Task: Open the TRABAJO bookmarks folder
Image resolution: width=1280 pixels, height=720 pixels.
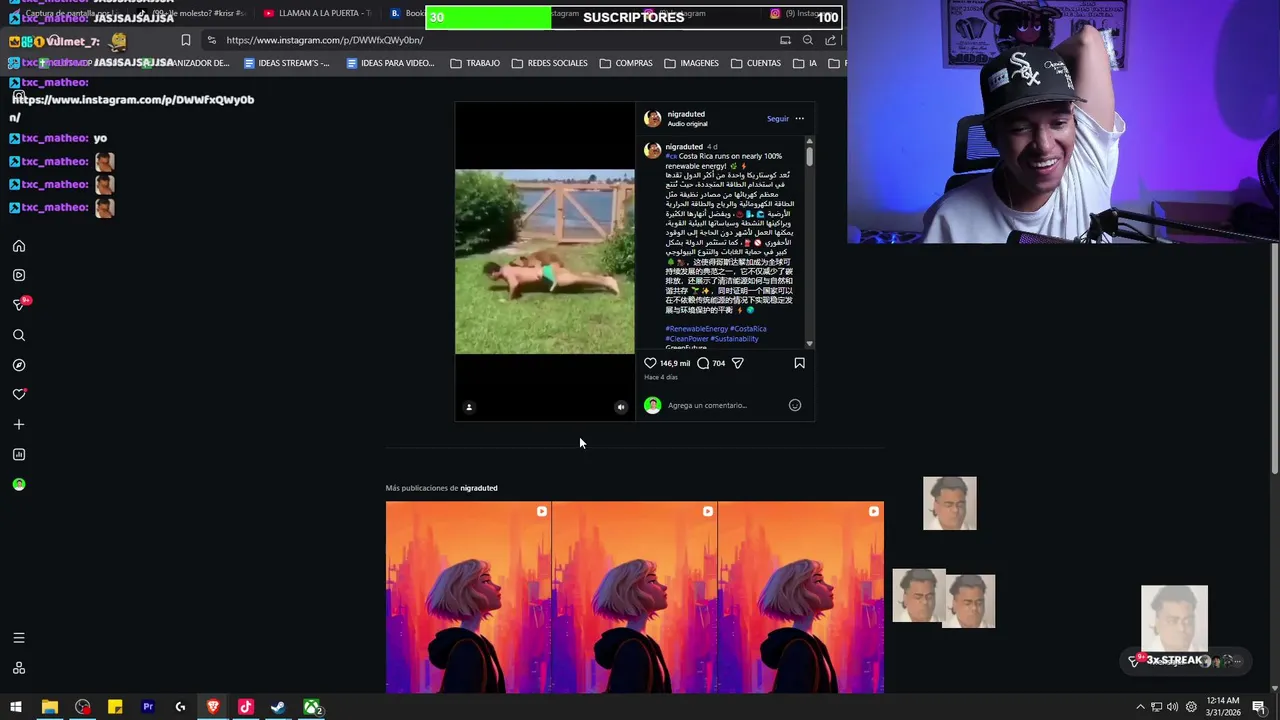Action: [475, 63]
